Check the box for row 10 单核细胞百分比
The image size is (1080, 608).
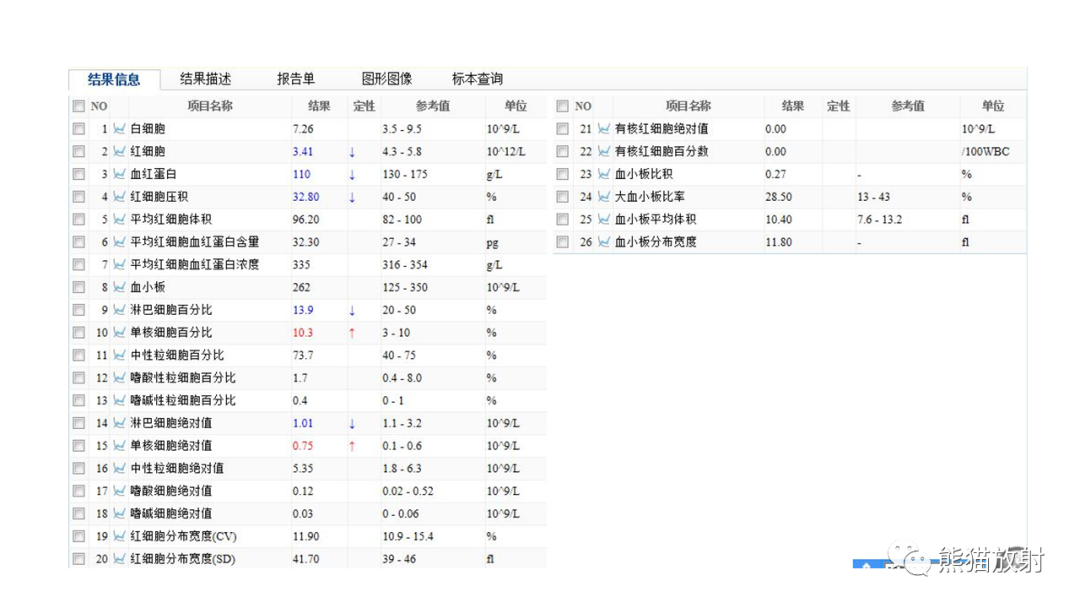pyautogui.click(x=79, y=333)
